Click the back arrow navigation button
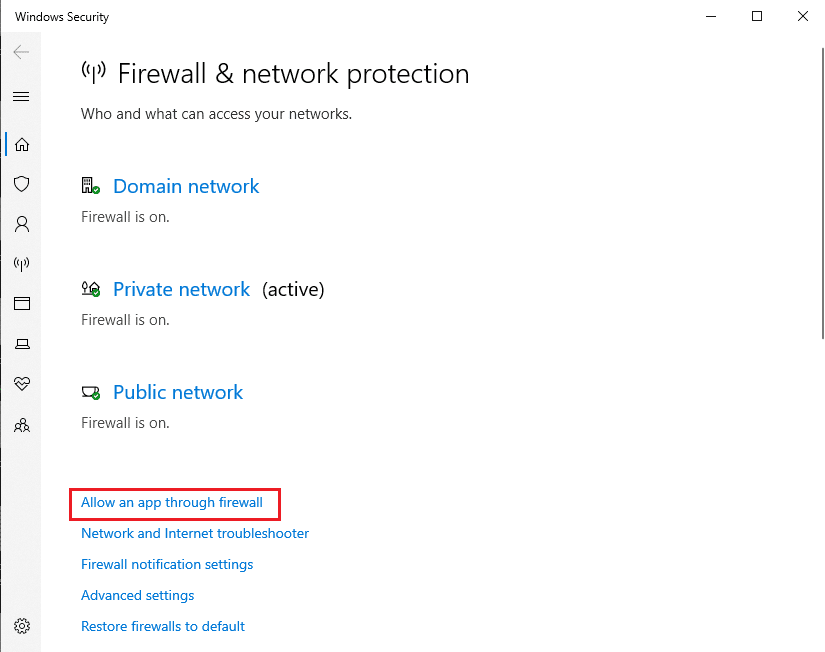Image resolution: width=825 pixels, height=652 pixels. pyautogui.click(x=20, y=52)
